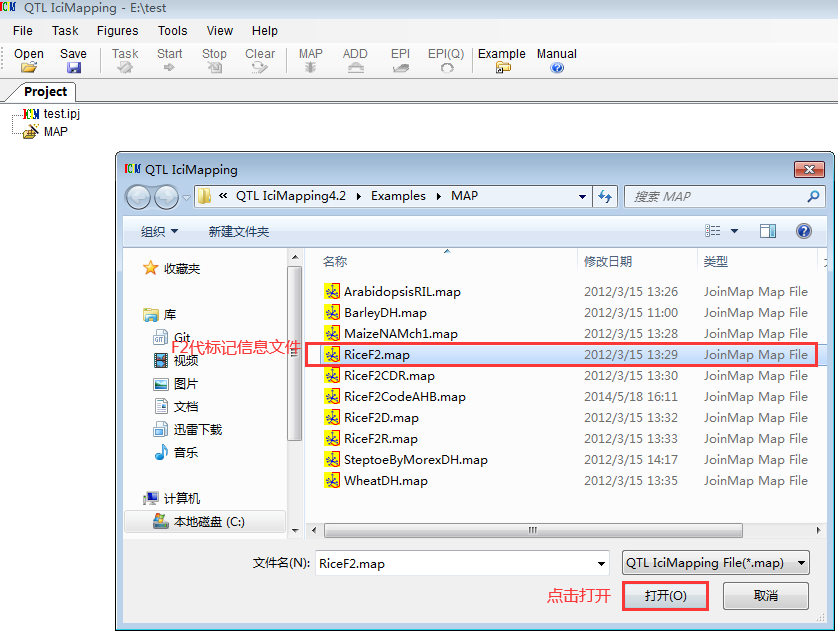Screen dimensions: 838x631
Task: Sort by 名称 (Name) column header
Action: click(335, 261)
